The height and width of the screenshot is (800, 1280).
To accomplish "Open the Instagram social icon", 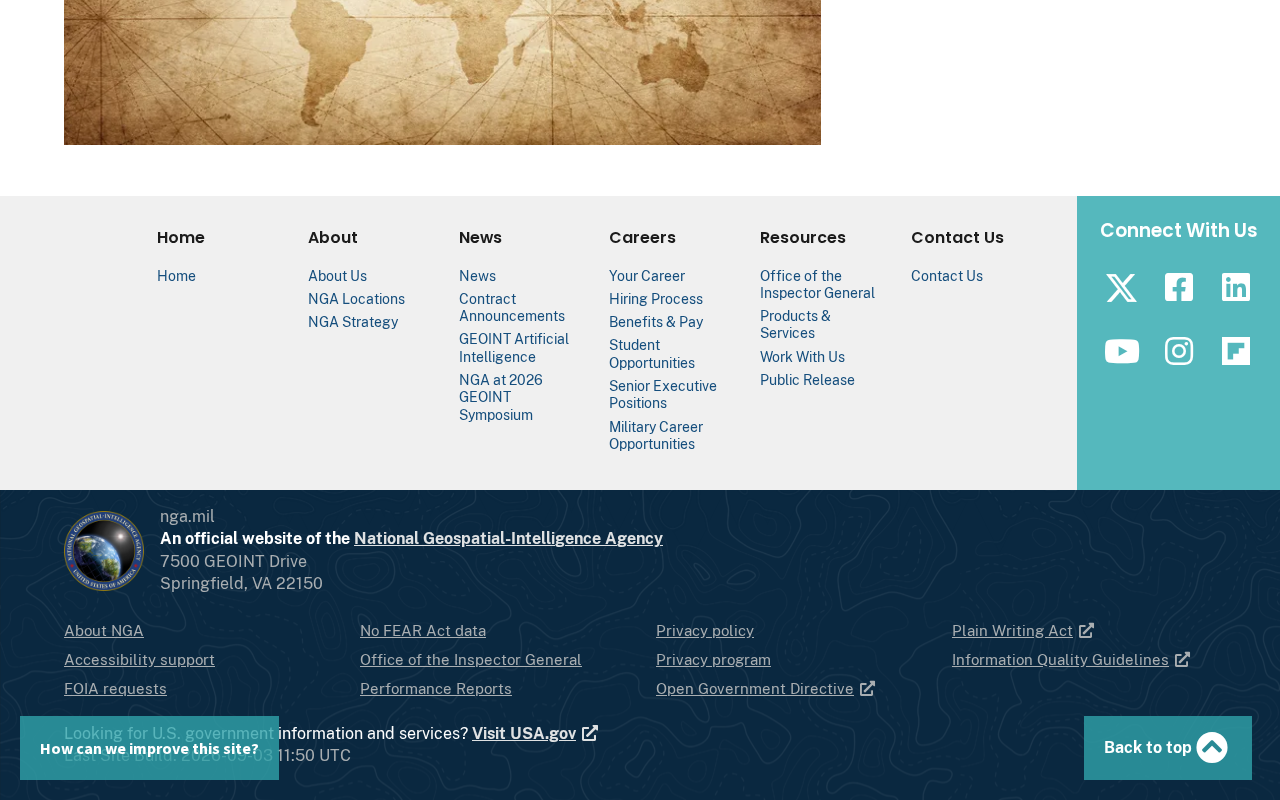I will (x=1179, y=351).
